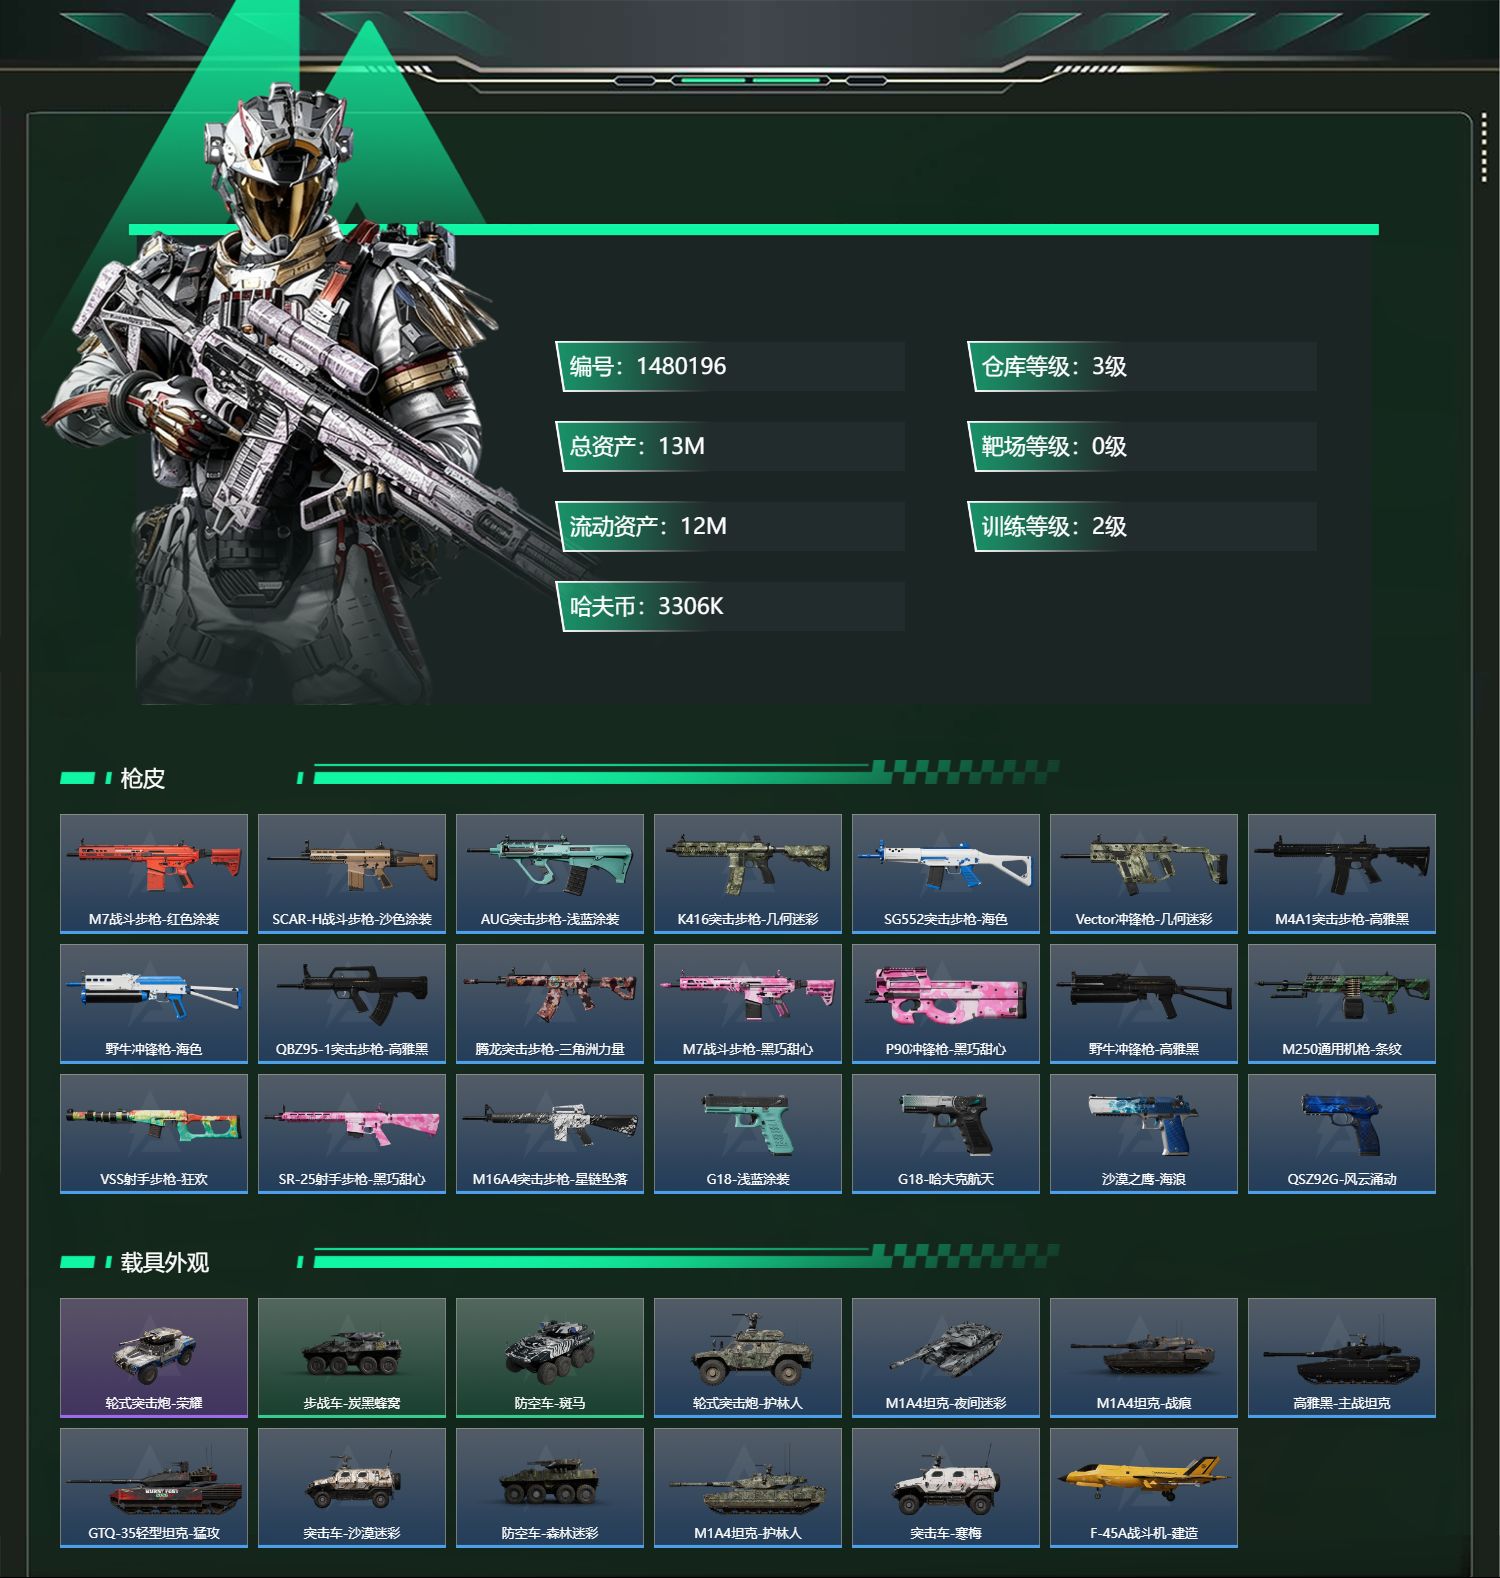Select the QSZ92G-风云涌动 pistol skin
This screenshot has height=1578, width=1500.
(1342, 1134)
